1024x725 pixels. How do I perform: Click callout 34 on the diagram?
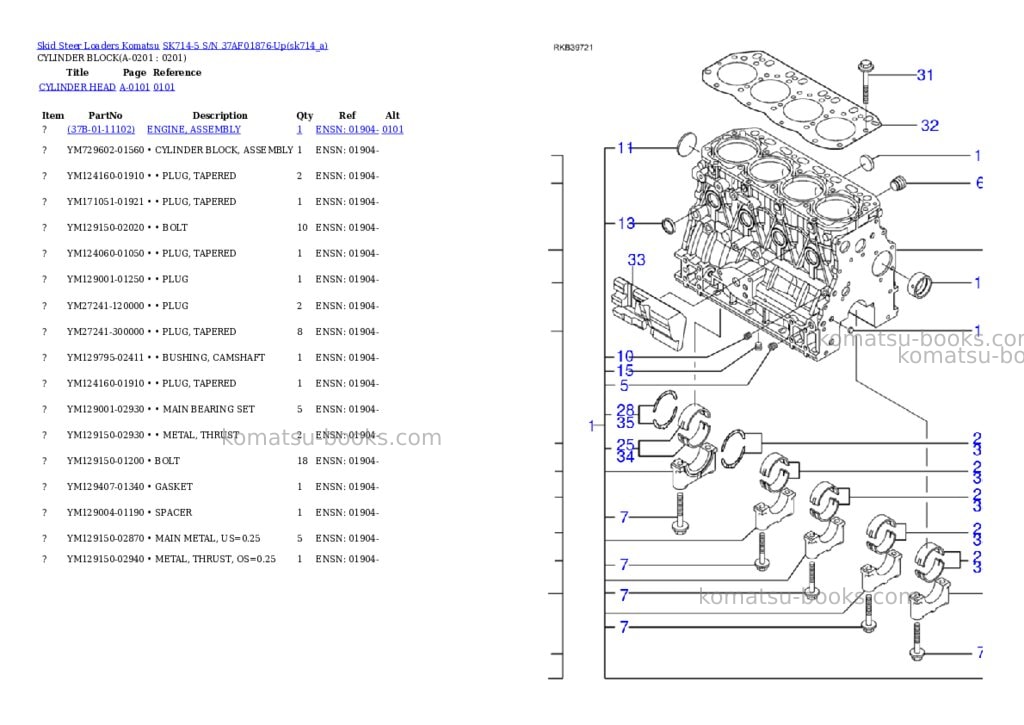[x=625, y=457]
